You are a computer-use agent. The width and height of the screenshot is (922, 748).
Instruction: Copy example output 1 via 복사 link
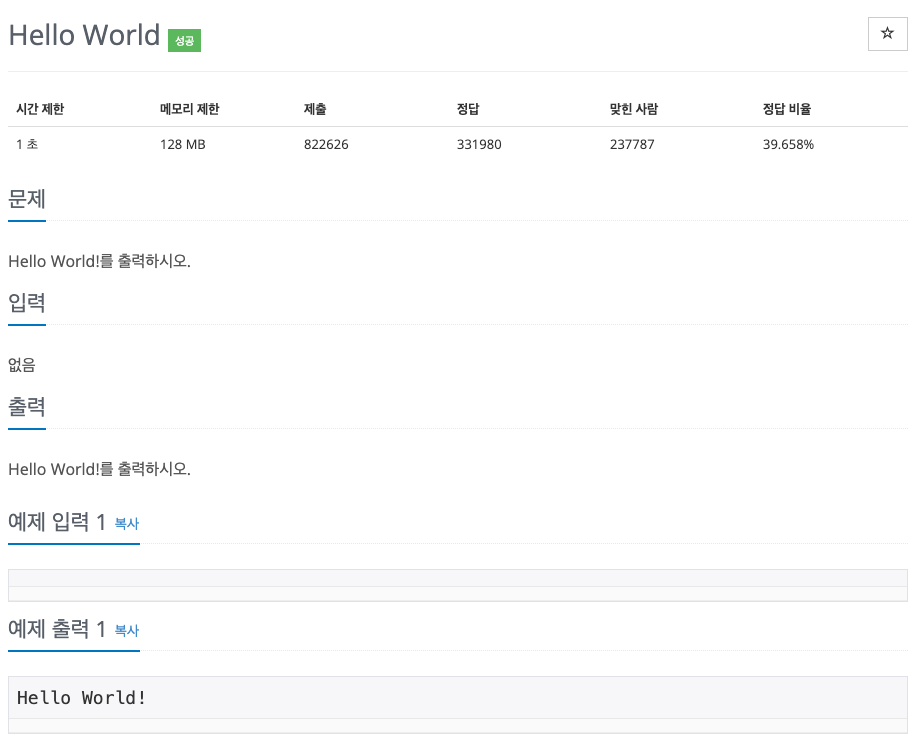(126, 630)
